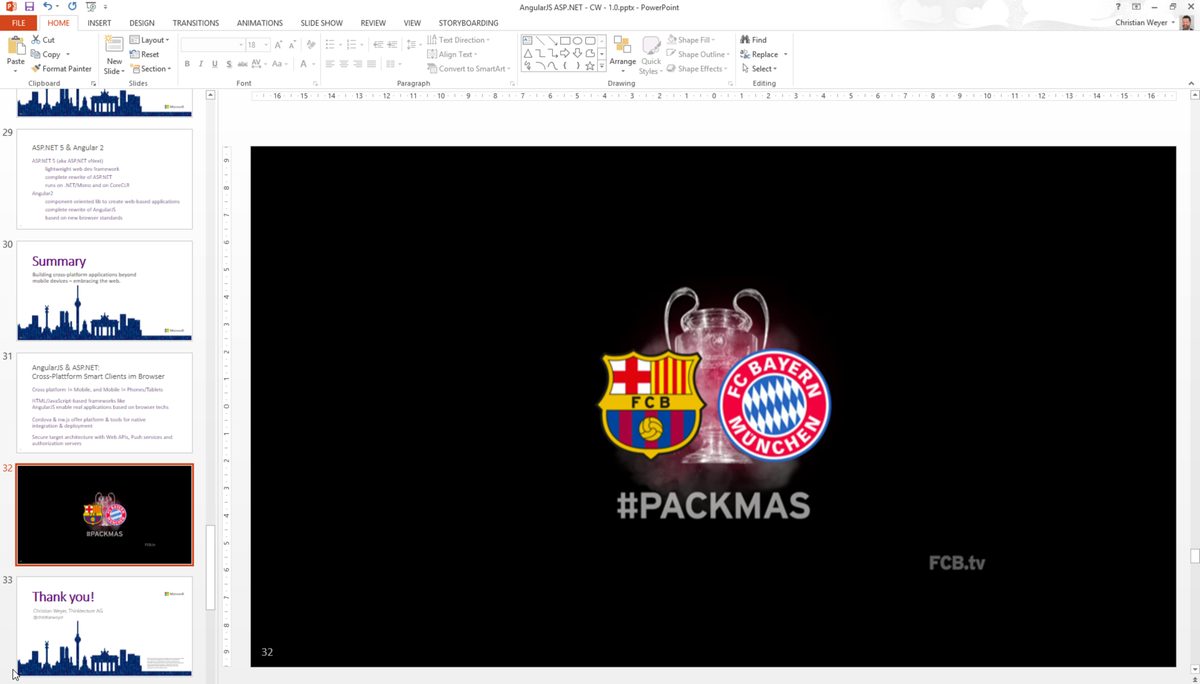The height and width of the screenshot is (684, 1200).
Task: Click the Paste clipboard icon
Action: [16, 46]
